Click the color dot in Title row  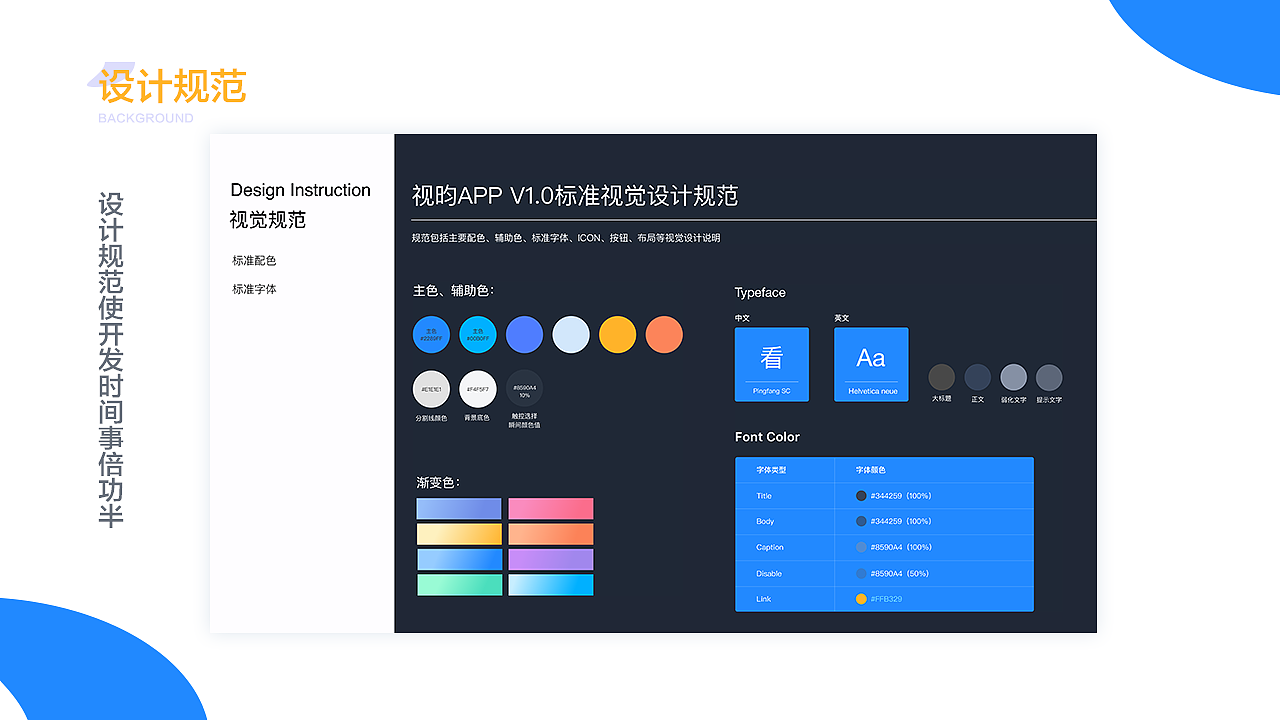(861, 496)
